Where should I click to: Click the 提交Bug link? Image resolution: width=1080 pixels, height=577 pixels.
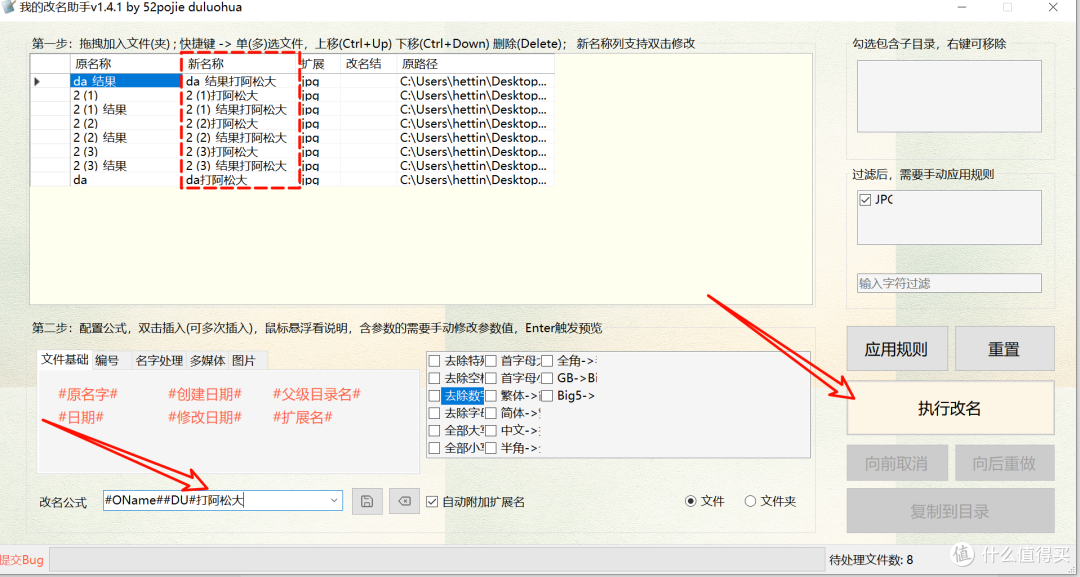pyautogui.click(x=22, y=560)
